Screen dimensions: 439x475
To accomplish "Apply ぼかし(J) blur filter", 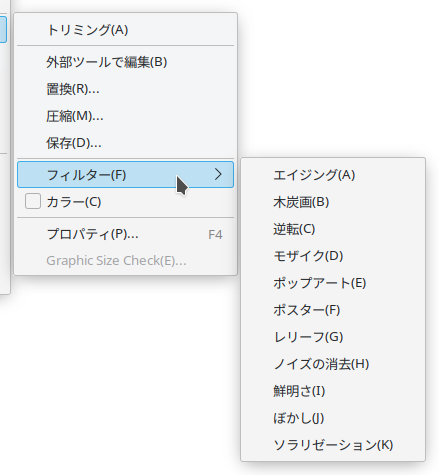I will [333, 418].
